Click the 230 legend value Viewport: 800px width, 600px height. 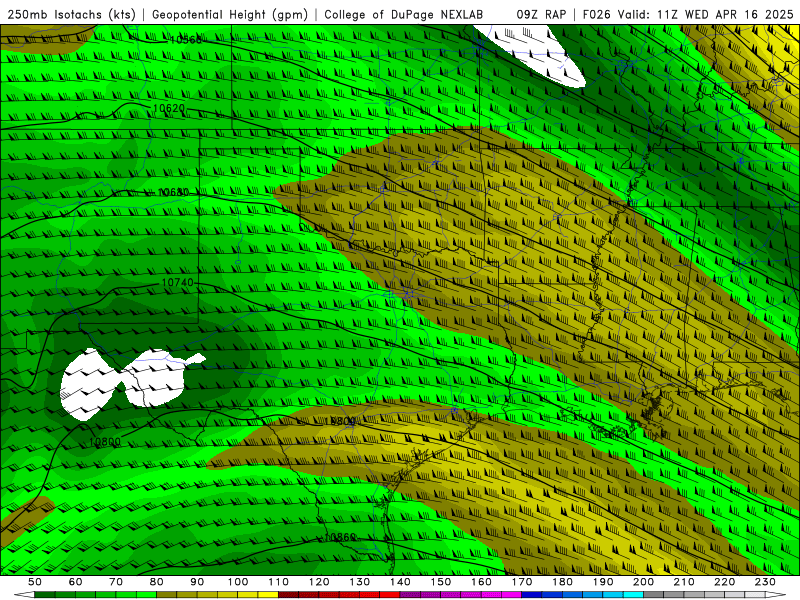(x=765, y=582)
